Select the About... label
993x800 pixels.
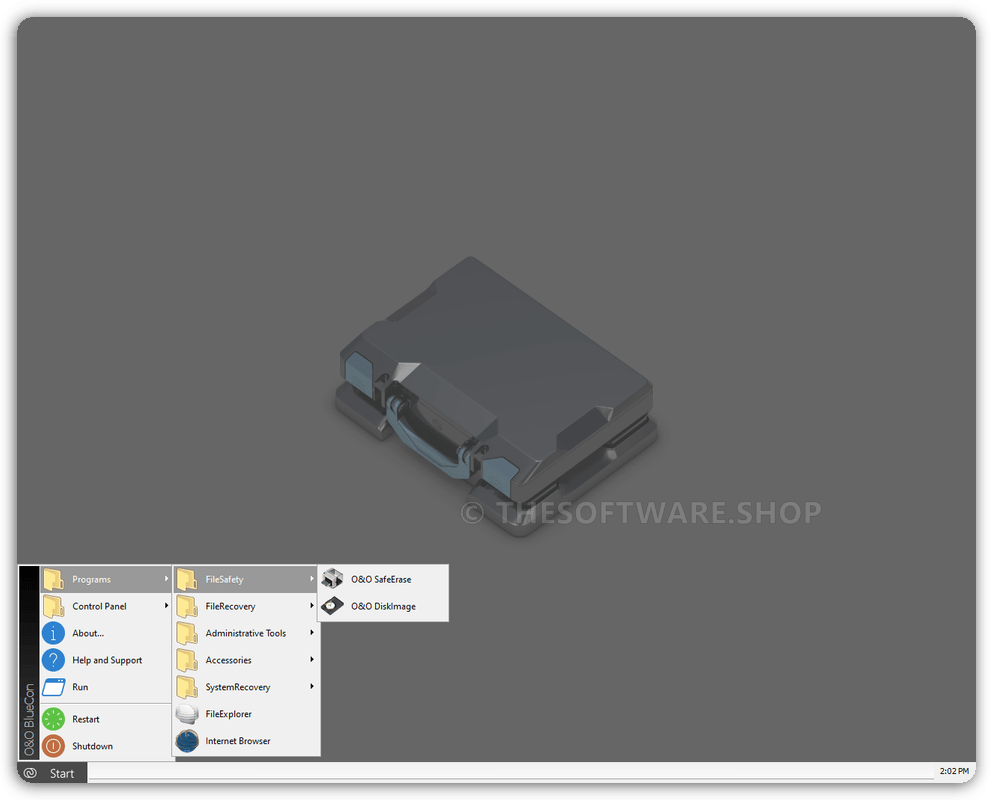pyautogui.click(x=88, y=633)
